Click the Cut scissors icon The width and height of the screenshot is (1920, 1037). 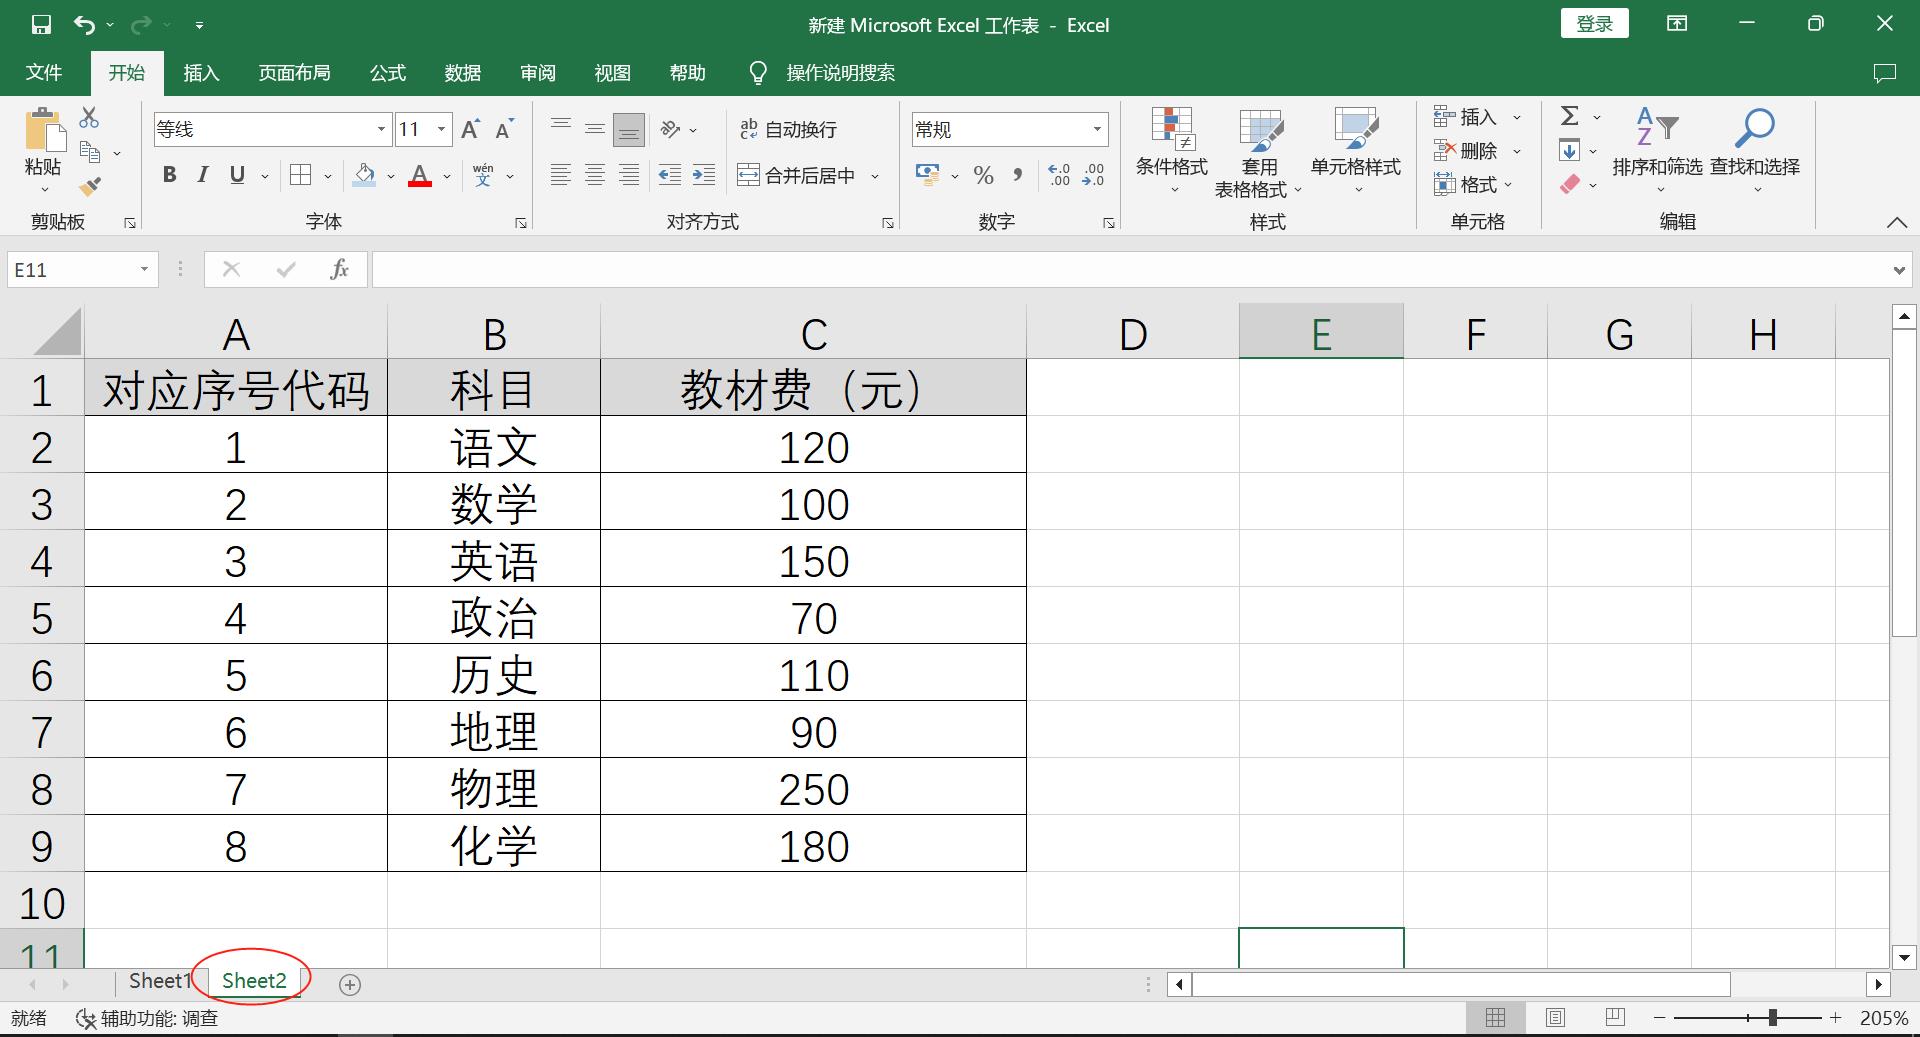click(x=89, y=118)
